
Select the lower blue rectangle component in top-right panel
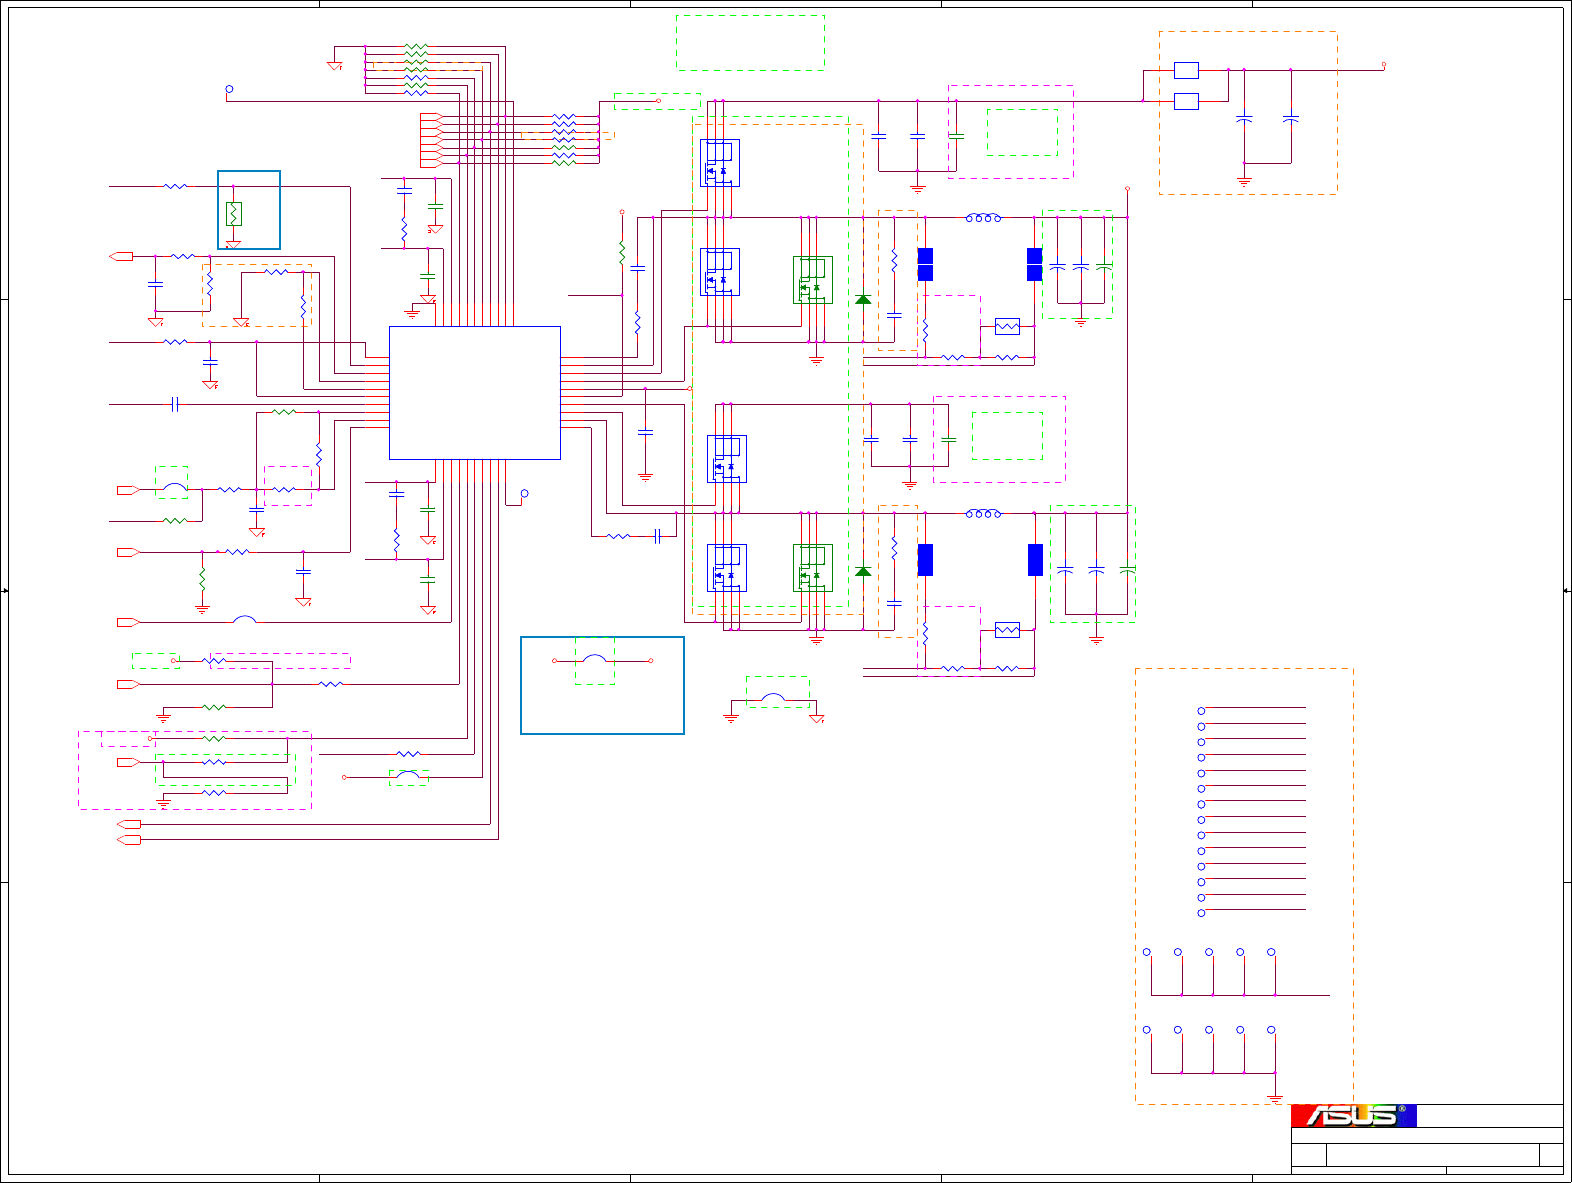point(1186,101)
